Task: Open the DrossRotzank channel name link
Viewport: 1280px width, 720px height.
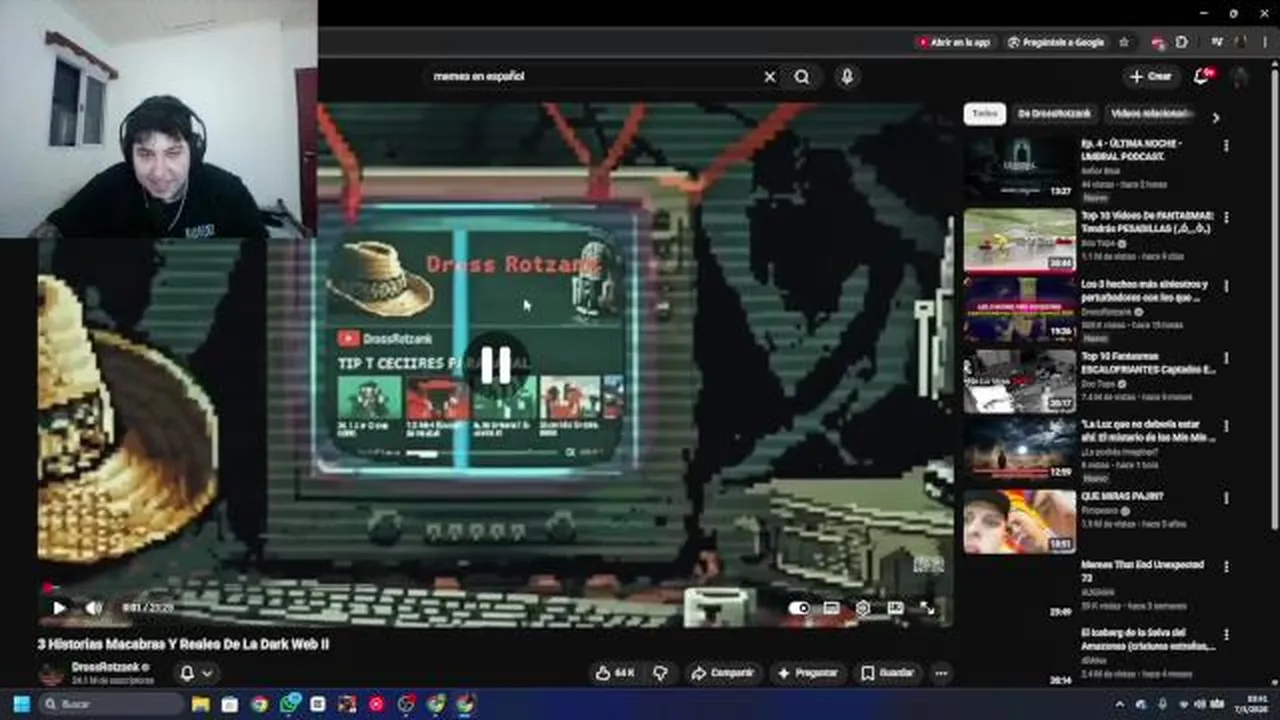Action: tap(105, 667)
